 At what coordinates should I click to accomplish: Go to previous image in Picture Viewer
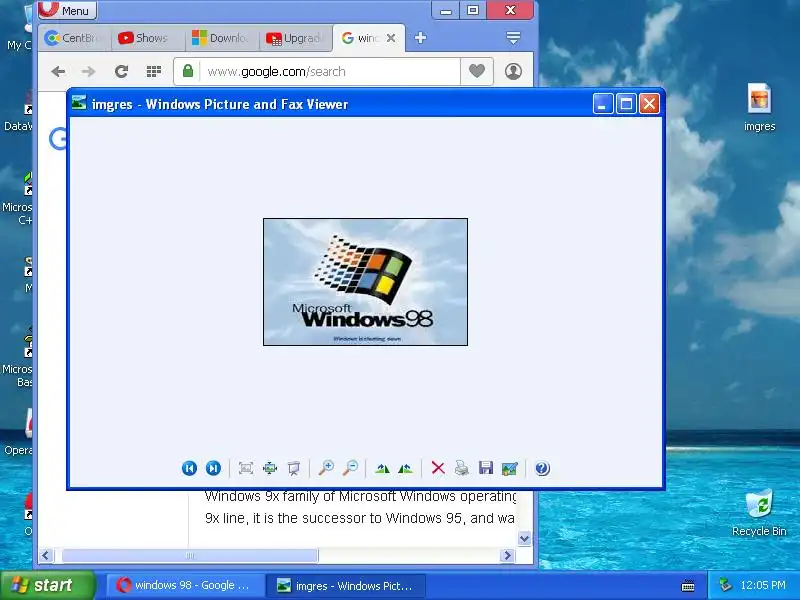(189, 468)
